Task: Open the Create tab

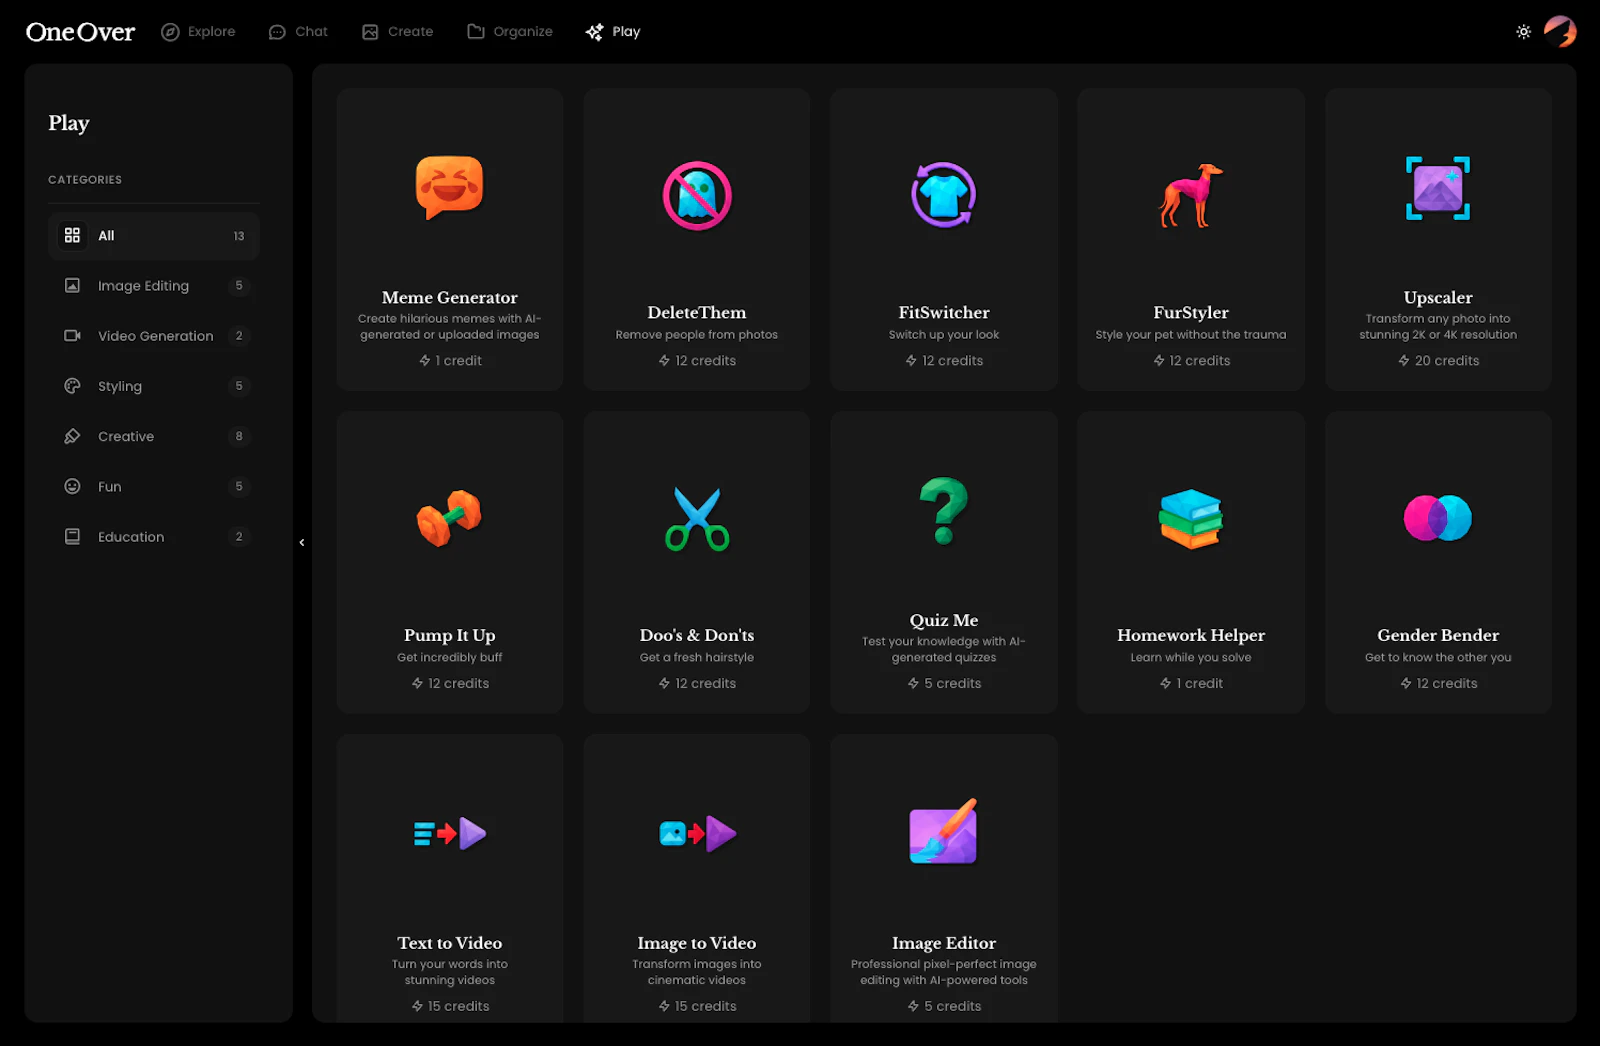Action: [x=397, y=32]
